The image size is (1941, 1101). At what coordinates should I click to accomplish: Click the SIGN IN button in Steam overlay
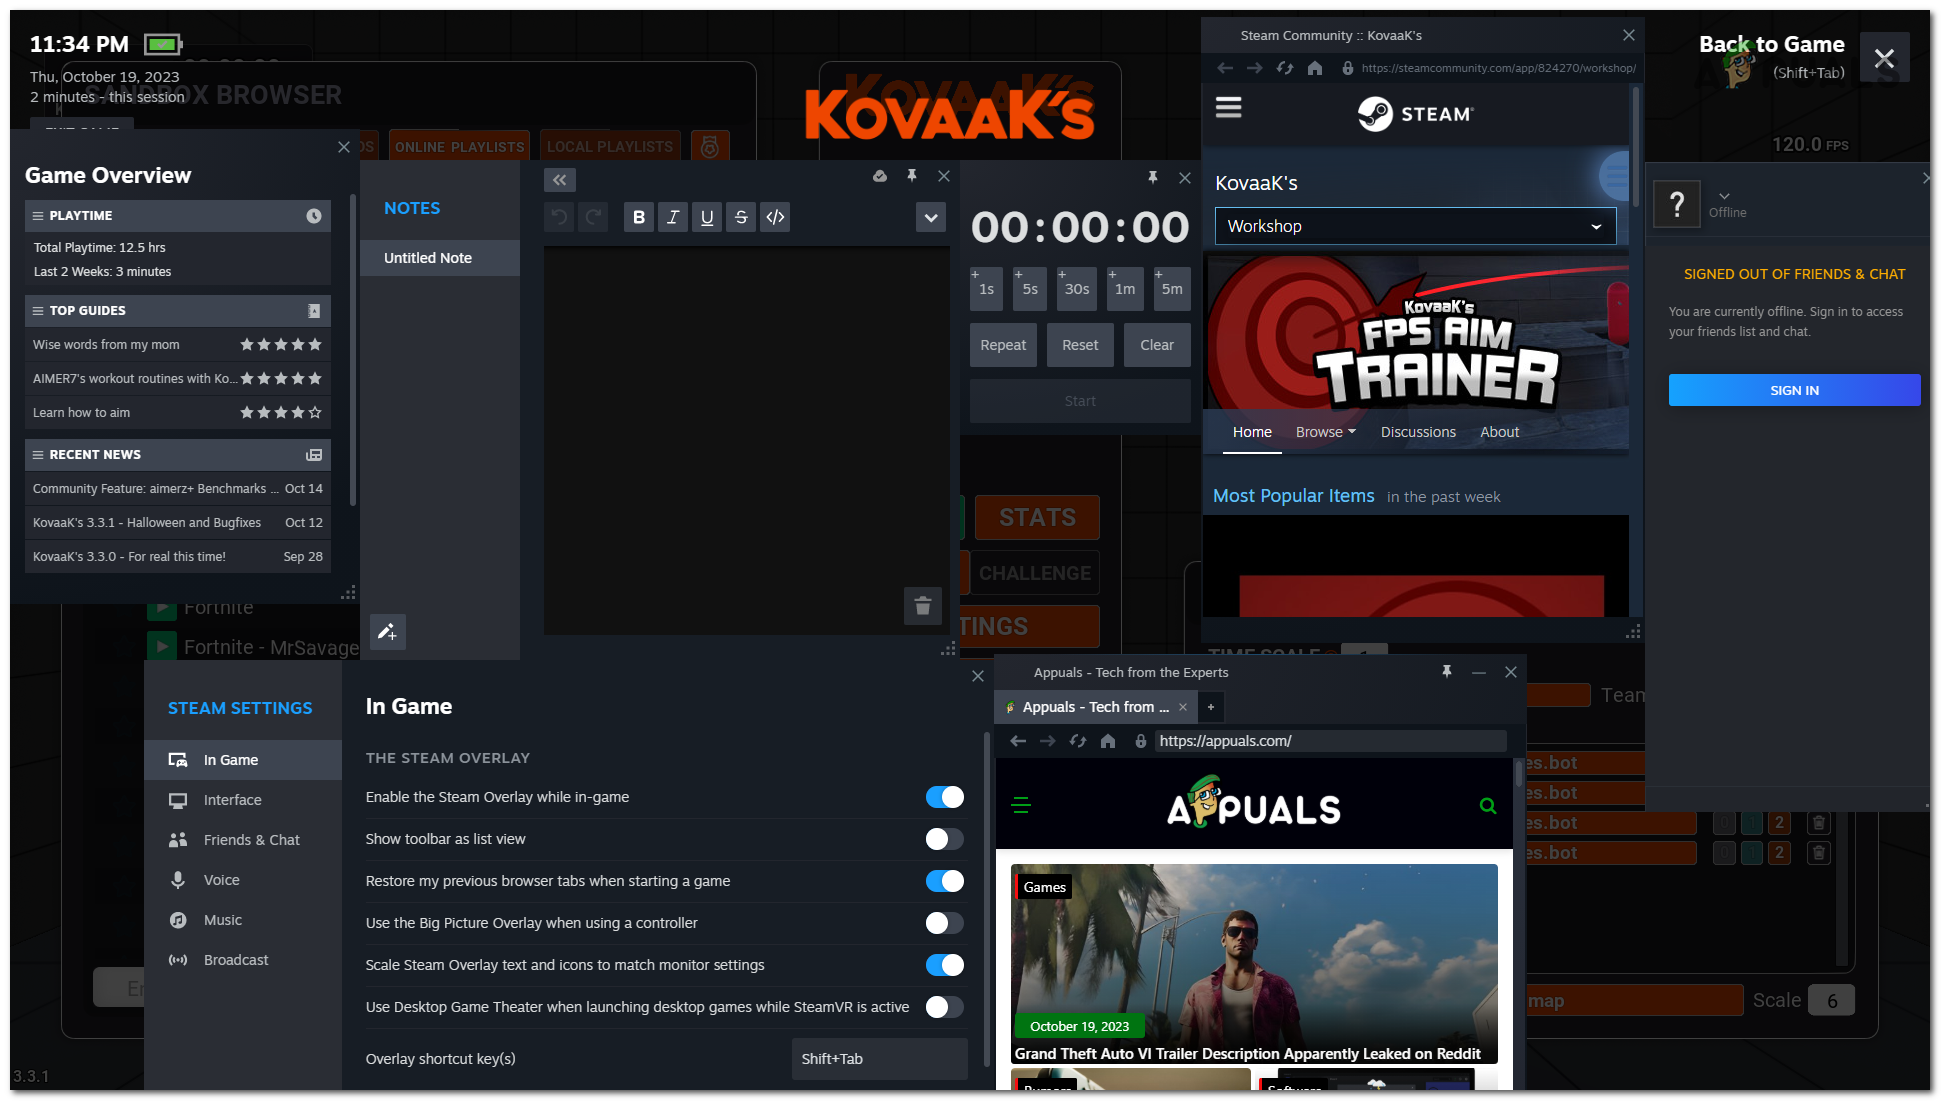click(1794, 389)
